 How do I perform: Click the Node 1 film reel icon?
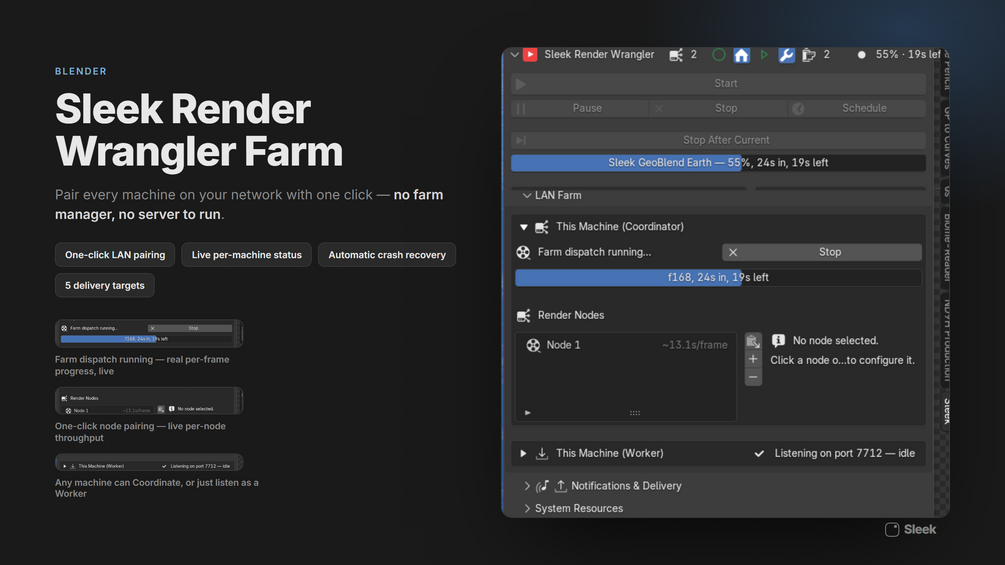[533, 345]
